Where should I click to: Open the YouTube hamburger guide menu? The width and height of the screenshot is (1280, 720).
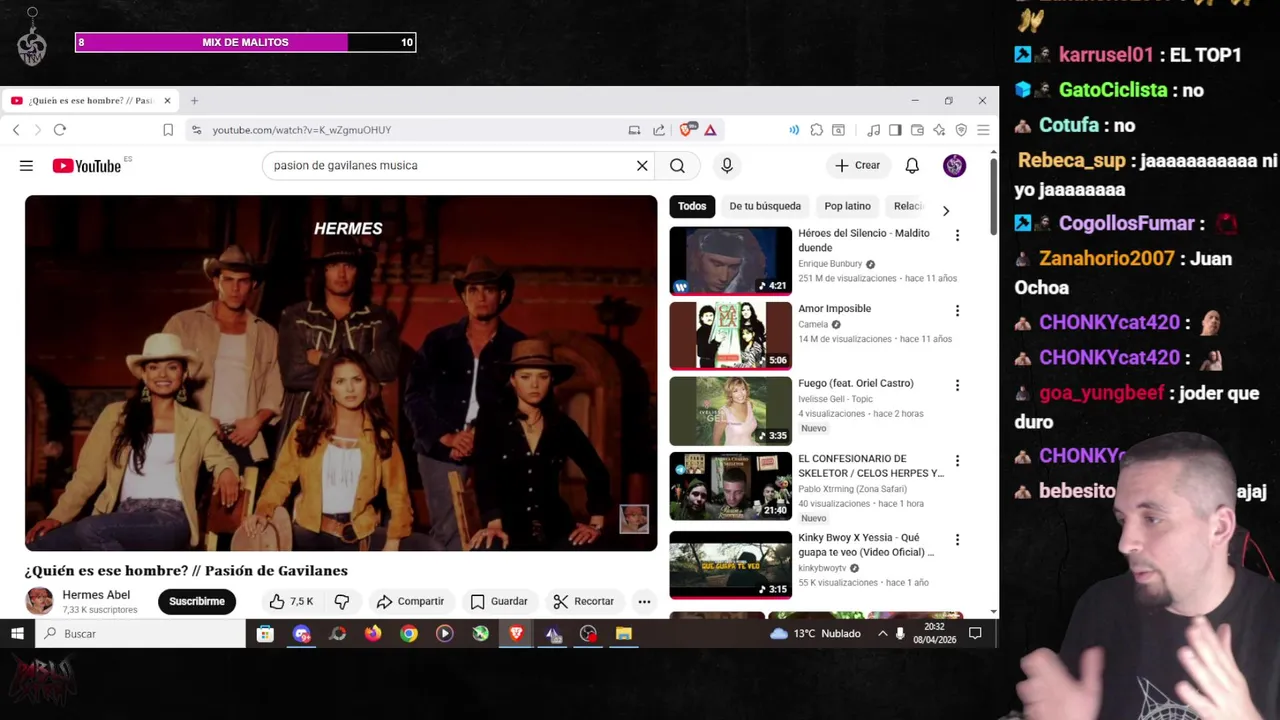coord(26,166)
